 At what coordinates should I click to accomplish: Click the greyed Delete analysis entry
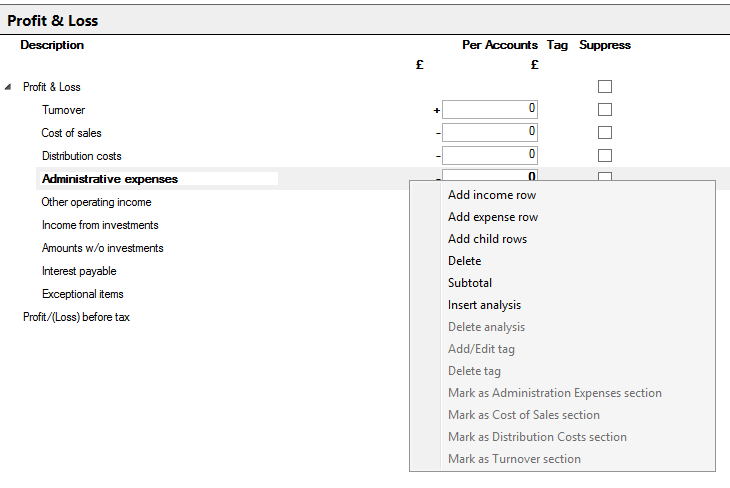(x=486, y=327)
